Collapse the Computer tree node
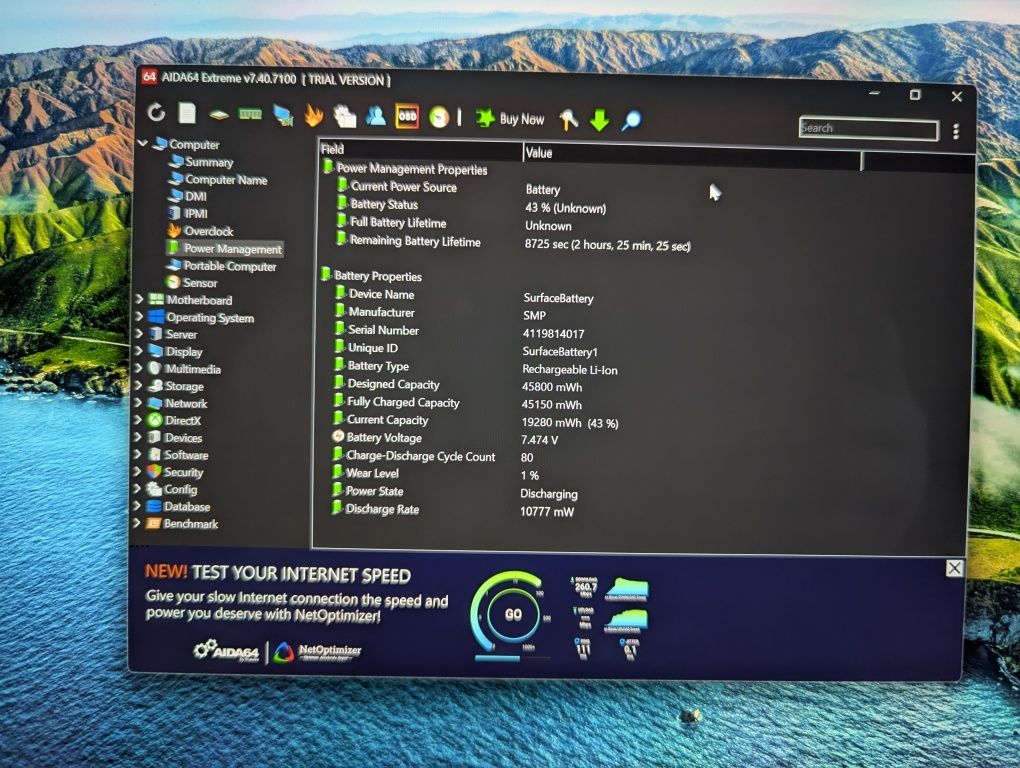1020x768 pixels. click(143, 143)
